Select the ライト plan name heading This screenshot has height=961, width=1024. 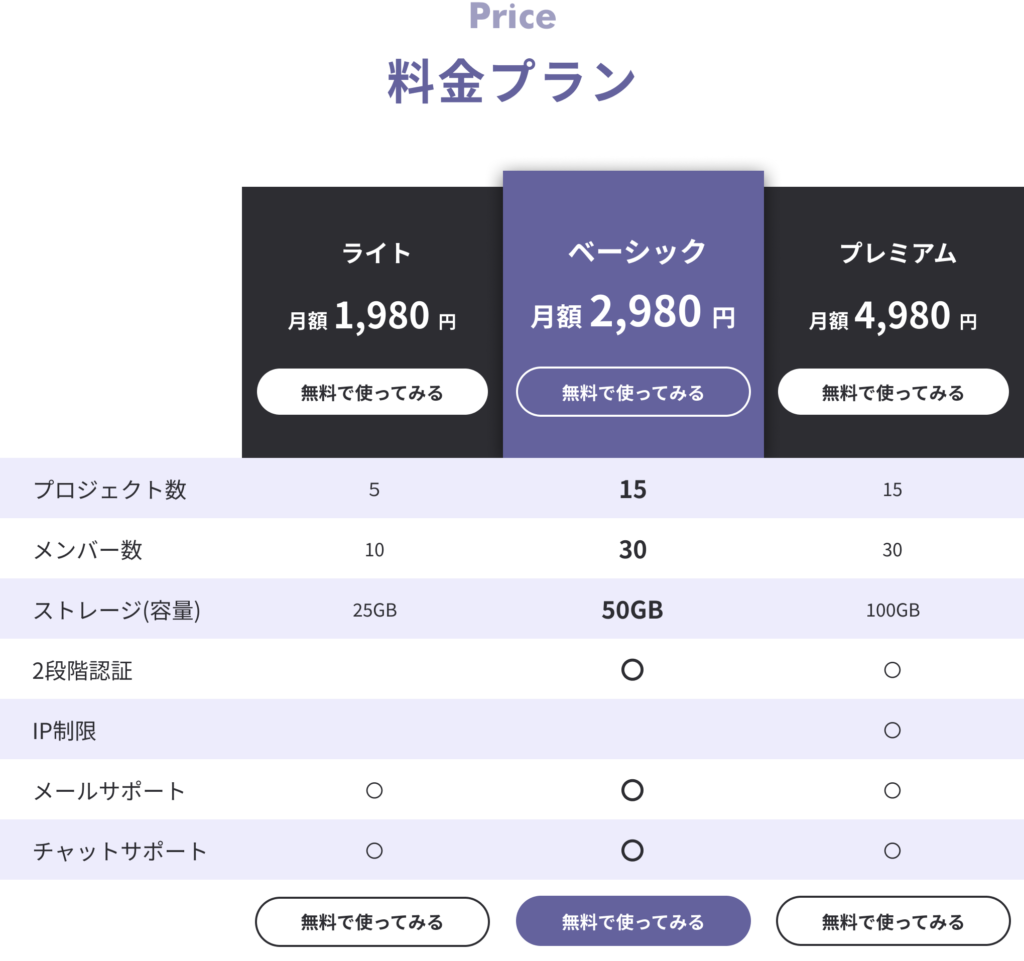pos(376,253)
